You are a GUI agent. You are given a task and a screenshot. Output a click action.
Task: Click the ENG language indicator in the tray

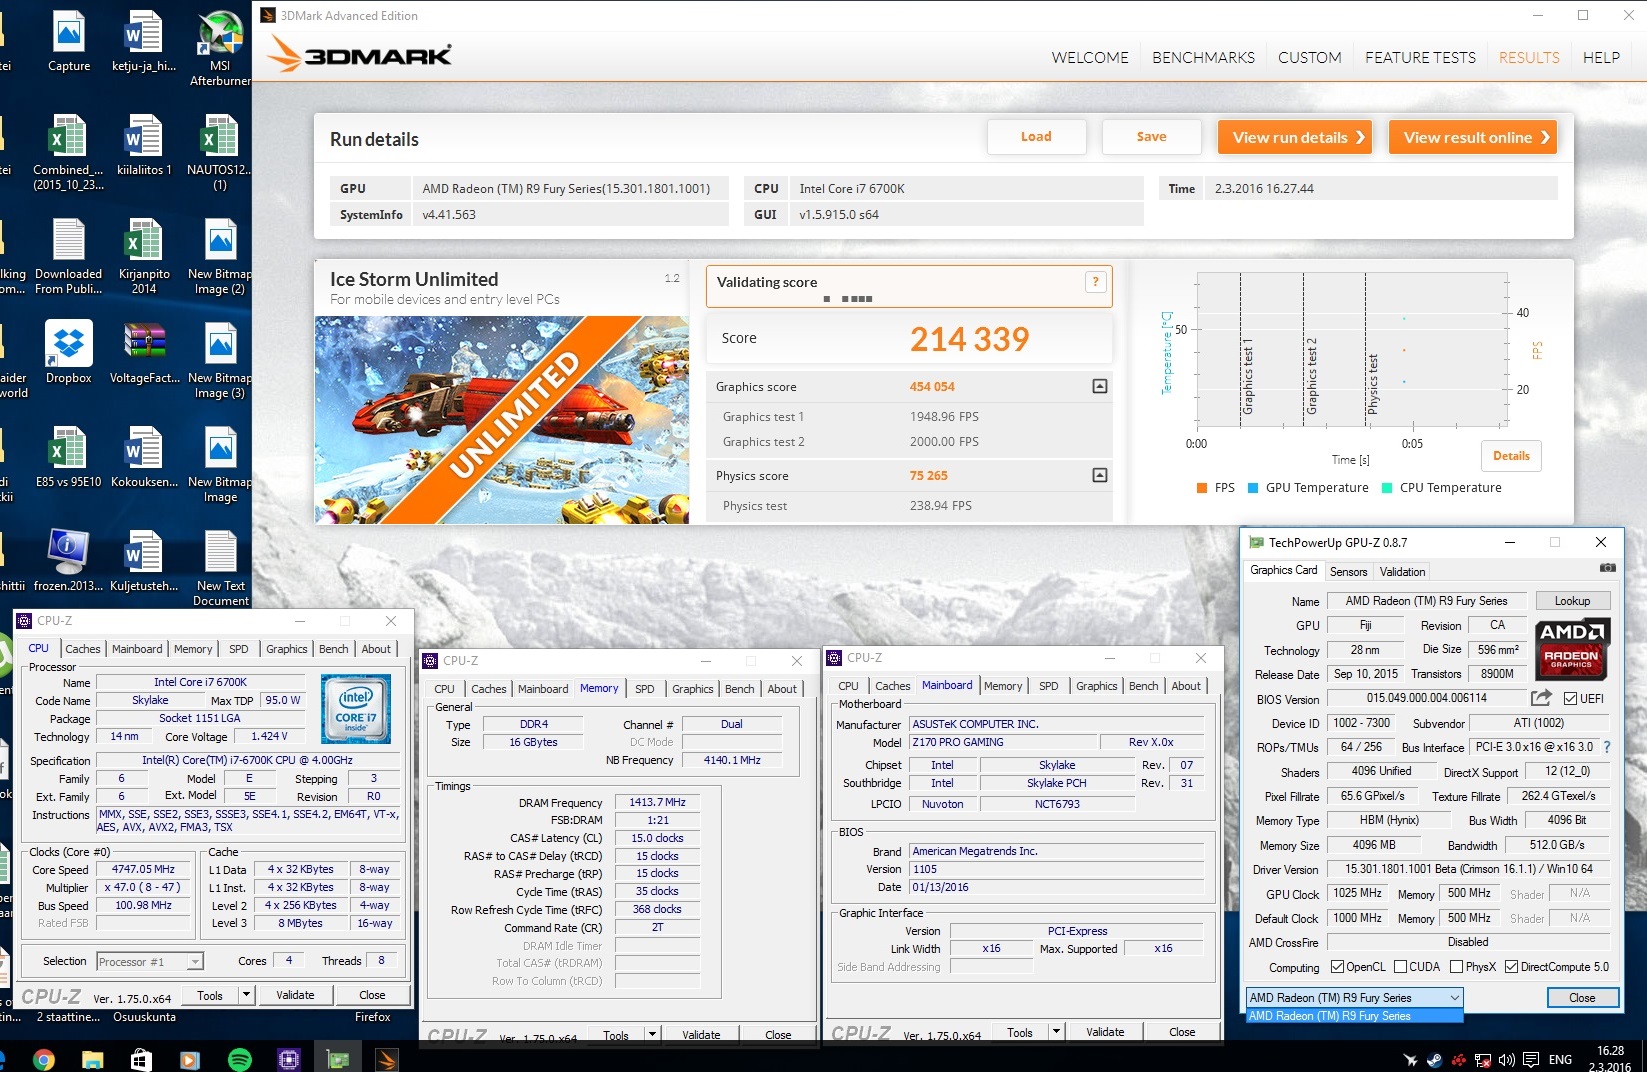[1560, 1060]
